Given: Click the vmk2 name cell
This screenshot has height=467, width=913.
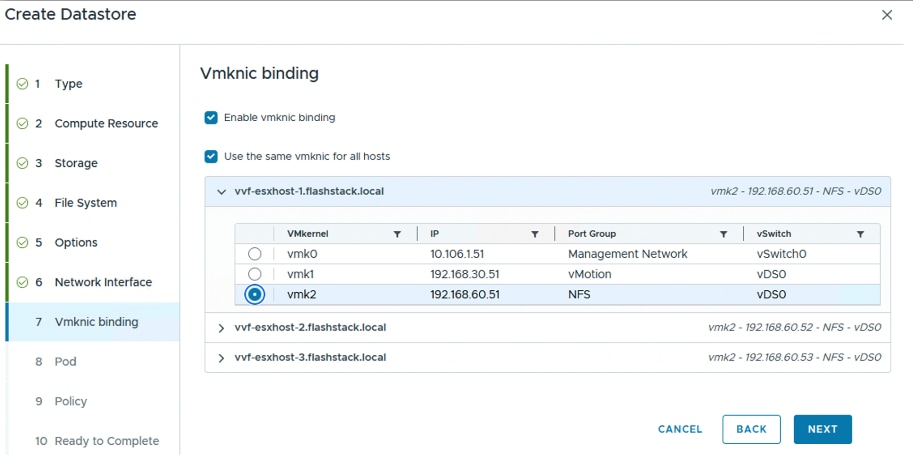Looking at the screenshot, I should 302,295.
